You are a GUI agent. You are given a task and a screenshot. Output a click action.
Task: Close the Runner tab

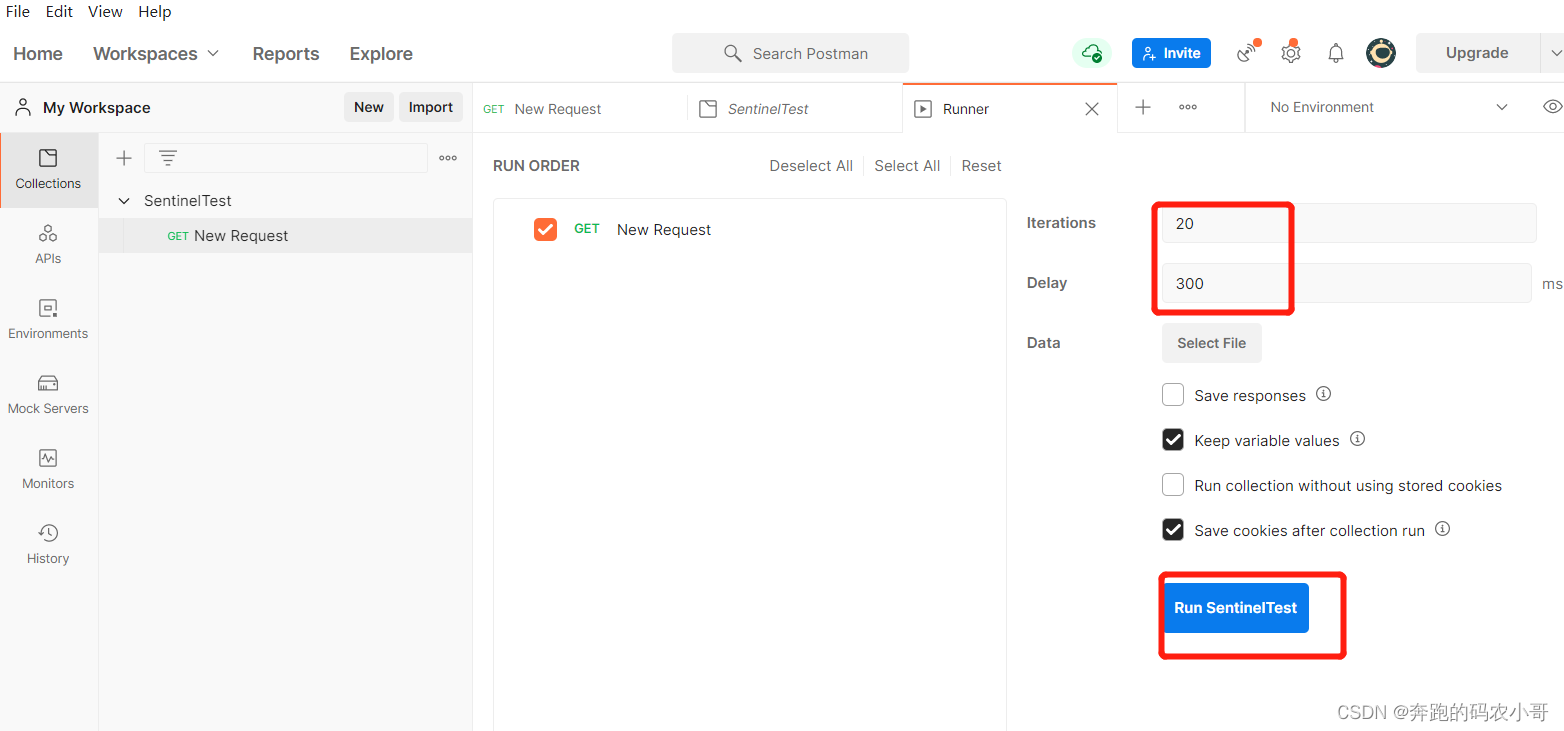click(1092, 109)
